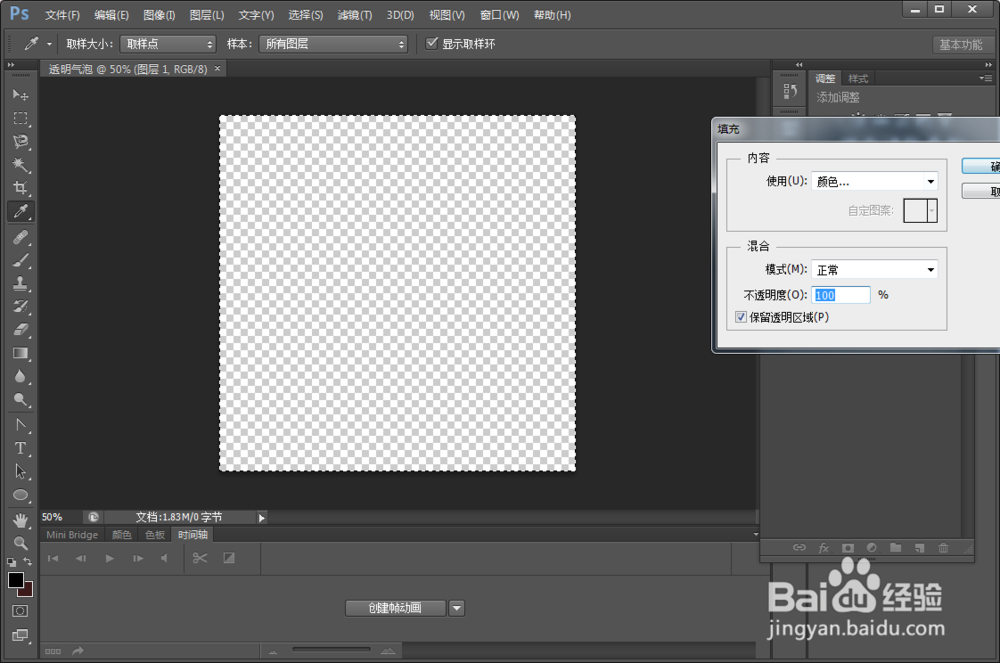Select the Ellipse shape tool
Screen dimensions: 1000x663
(x=20, y=495)
